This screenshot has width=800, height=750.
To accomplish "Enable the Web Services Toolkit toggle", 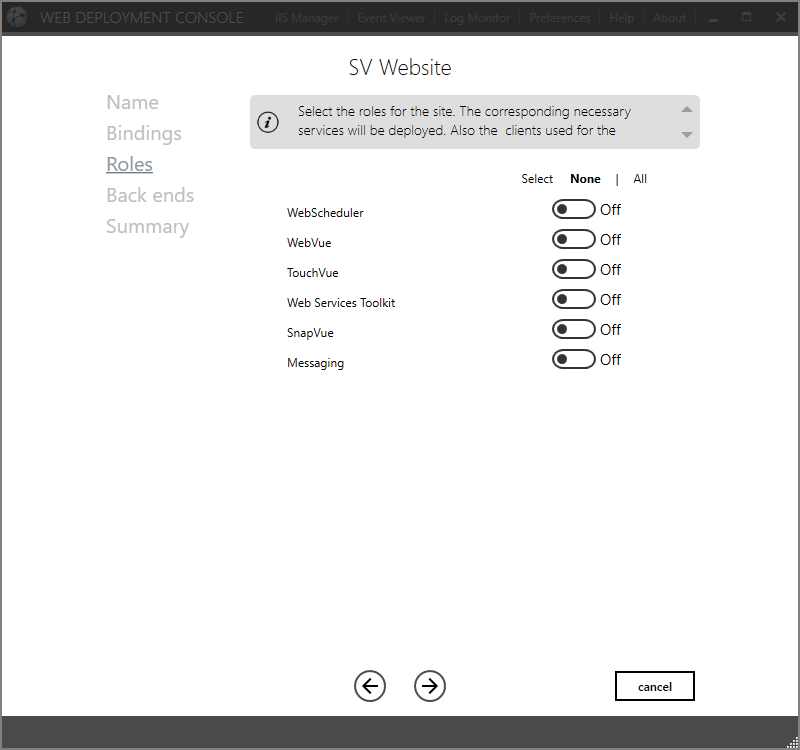I will (574, 300).
